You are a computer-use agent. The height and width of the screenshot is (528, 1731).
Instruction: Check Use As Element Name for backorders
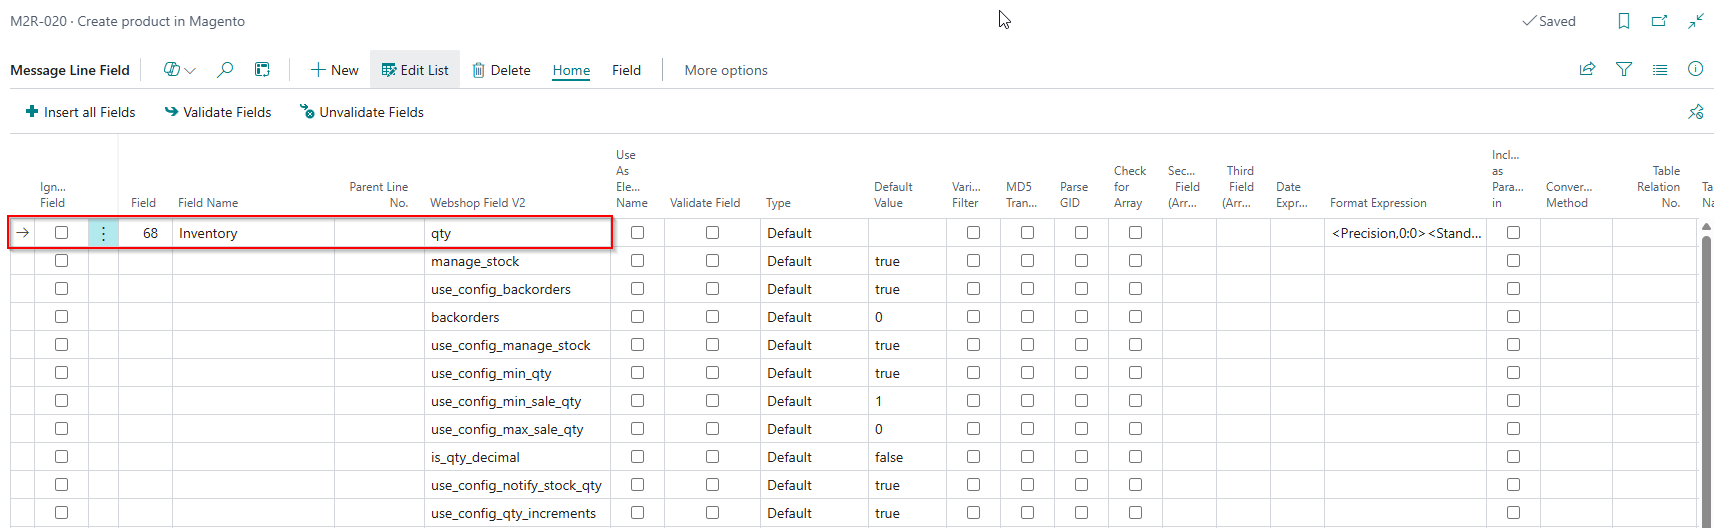coord(637,316)
